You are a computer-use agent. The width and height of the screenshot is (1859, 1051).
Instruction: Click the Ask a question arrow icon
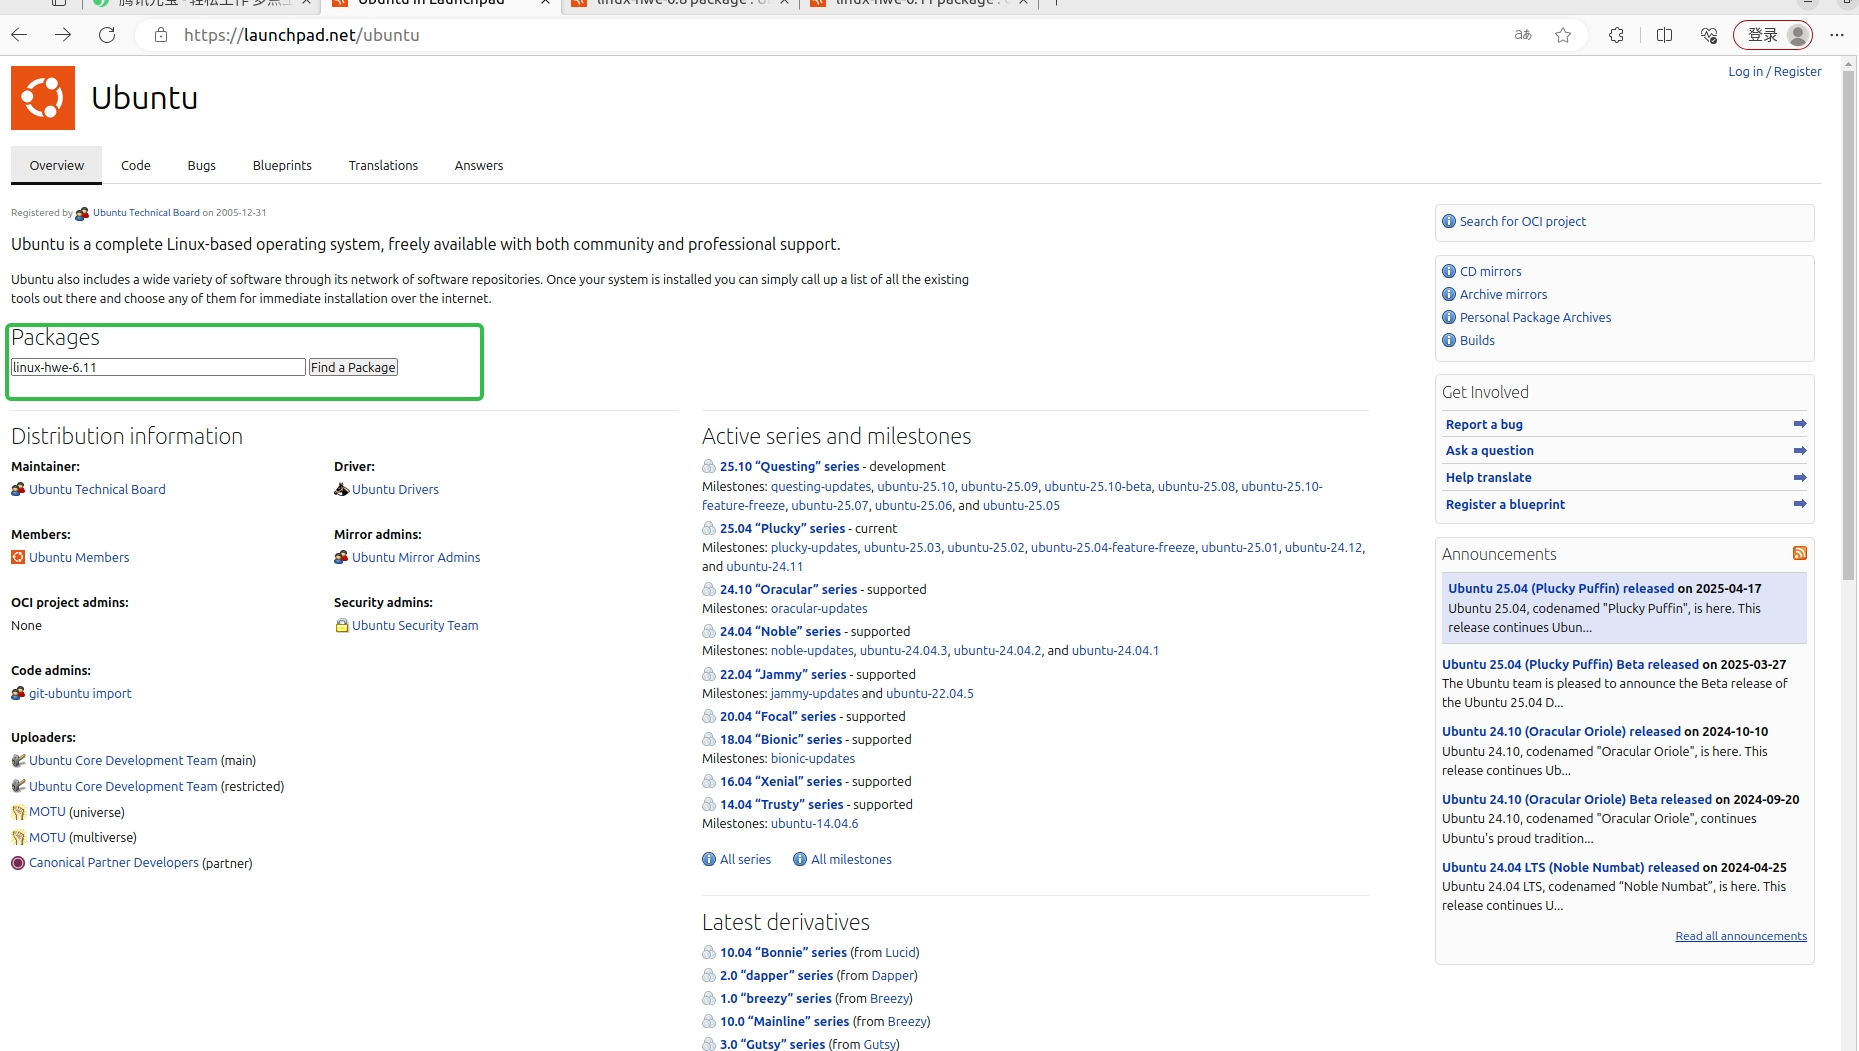click(x=1800, y=451)
